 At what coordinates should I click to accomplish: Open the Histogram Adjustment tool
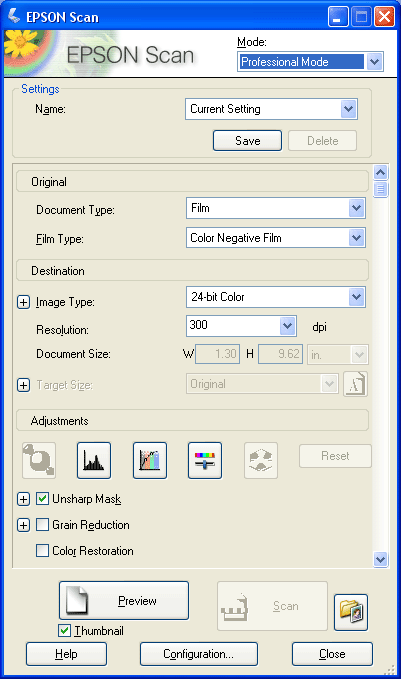[x=94, y=460]
